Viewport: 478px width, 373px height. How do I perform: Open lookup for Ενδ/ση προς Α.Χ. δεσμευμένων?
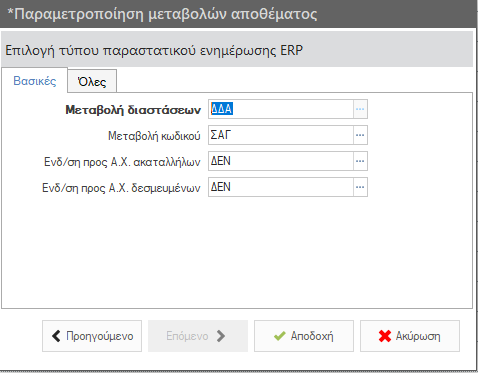(x=360, y=187)
